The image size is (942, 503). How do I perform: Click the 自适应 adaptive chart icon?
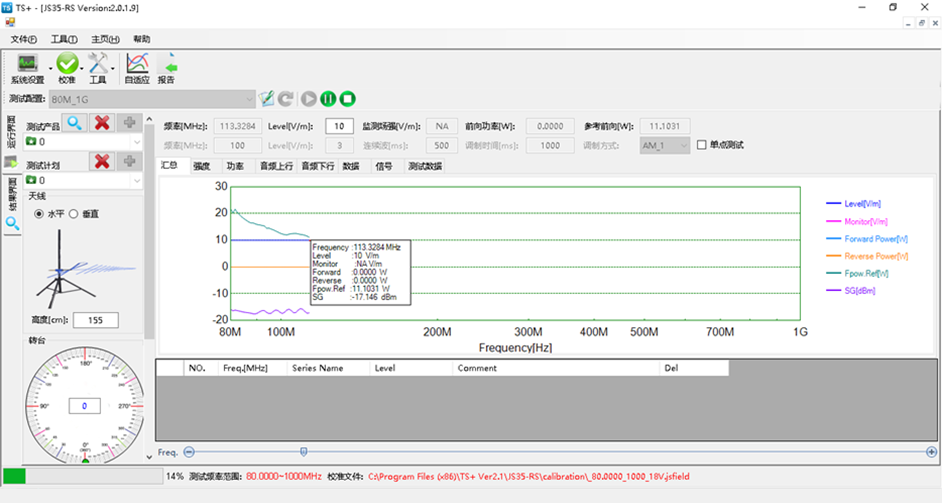(x=137, y=67)
